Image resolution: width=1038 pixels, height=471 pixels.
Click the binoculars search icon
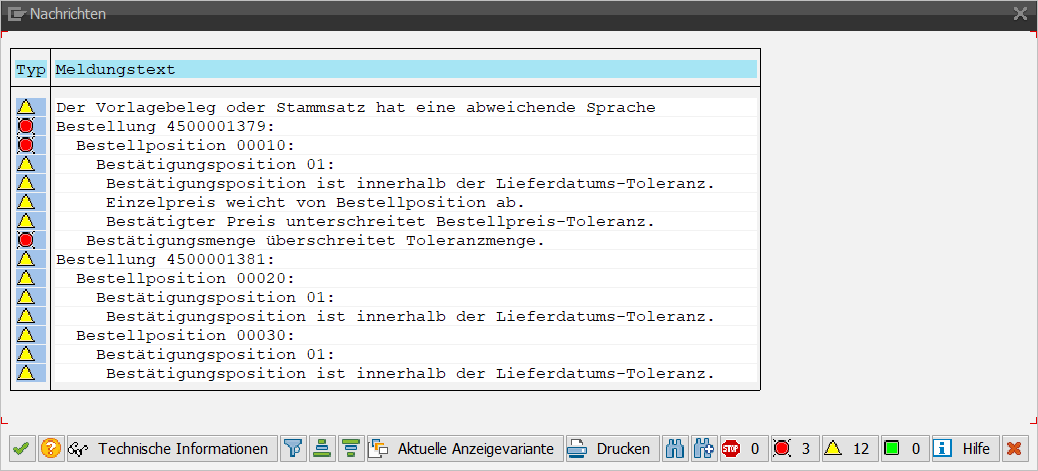[676, 449]
